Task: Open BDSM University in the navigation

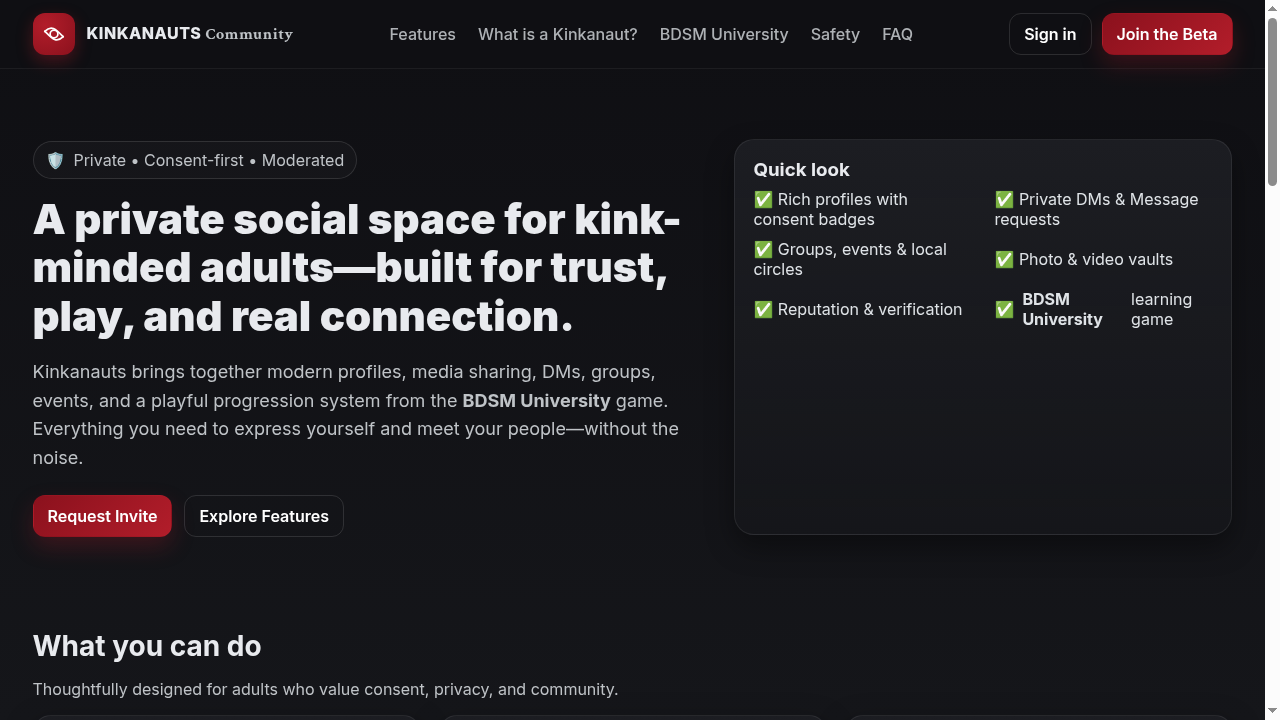Action: pyautogui.click(x=724, y=34)
